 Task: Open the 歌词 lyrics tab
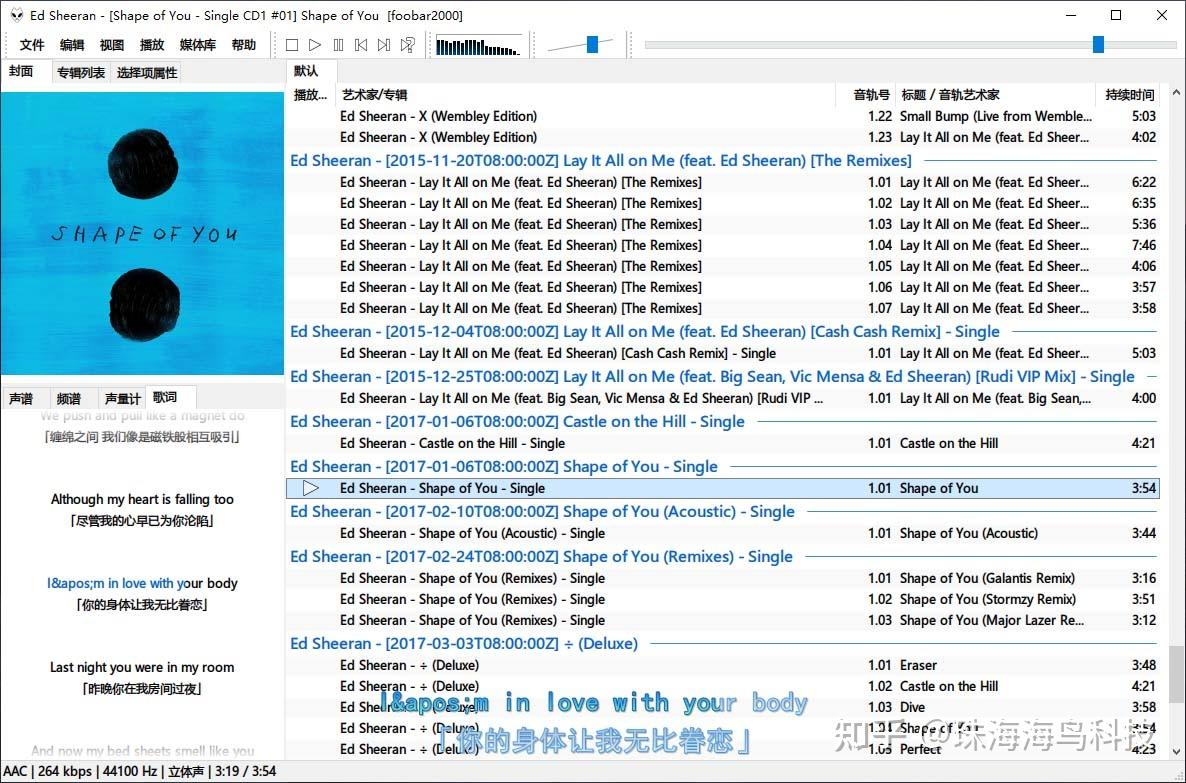tap(168, 397)
